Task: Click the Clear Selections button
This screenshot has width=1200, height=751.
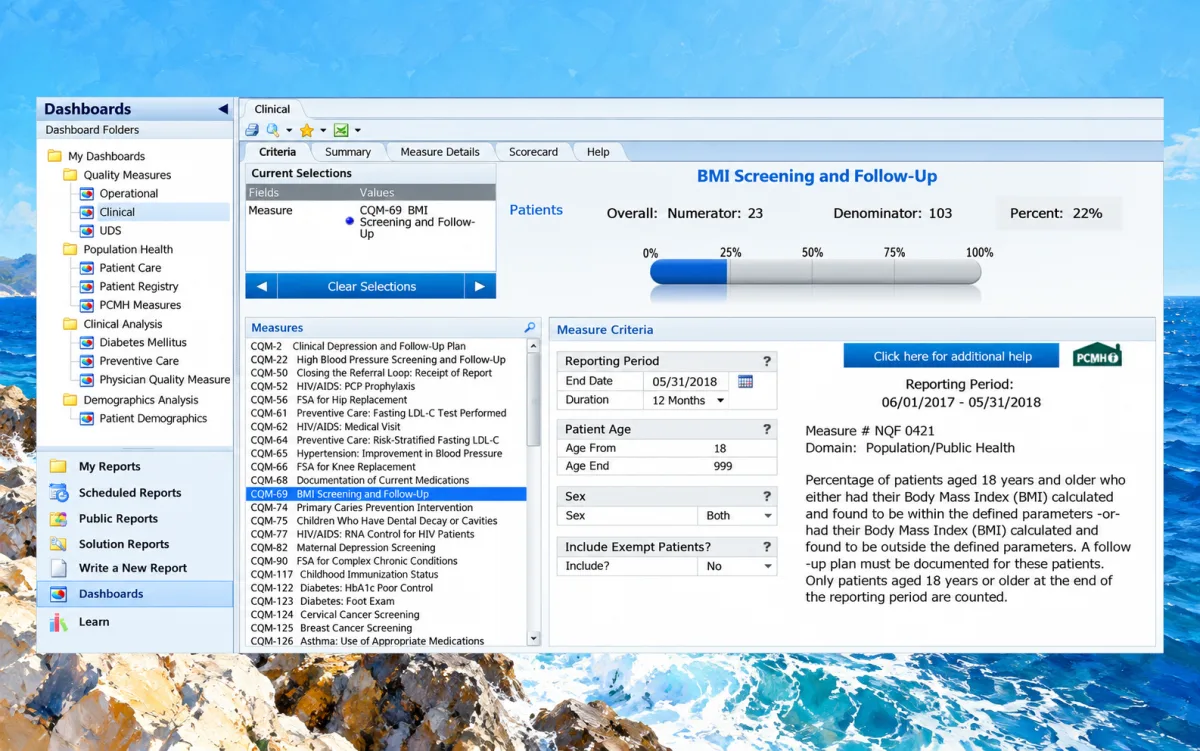Action: (x=371, y=286)
